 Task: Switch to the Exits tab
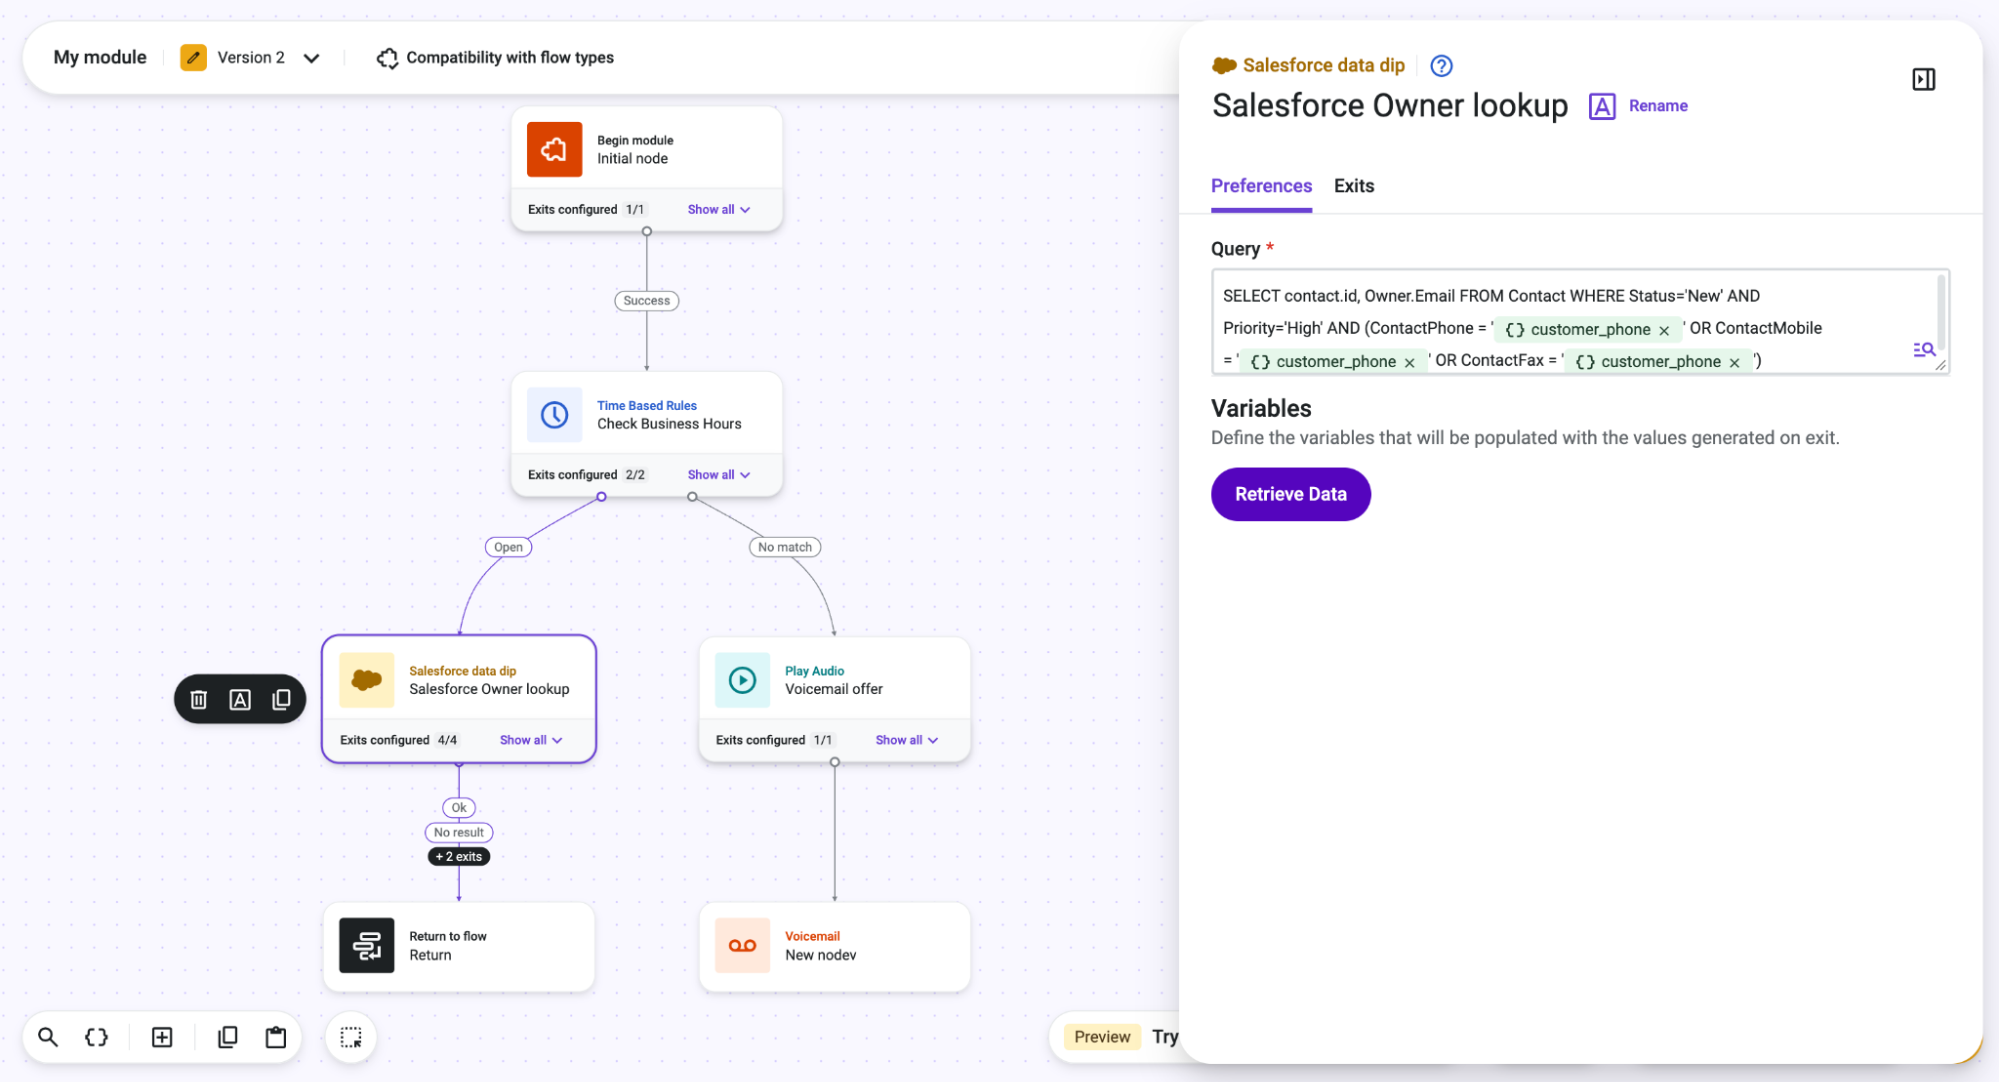coord(1354,186)
